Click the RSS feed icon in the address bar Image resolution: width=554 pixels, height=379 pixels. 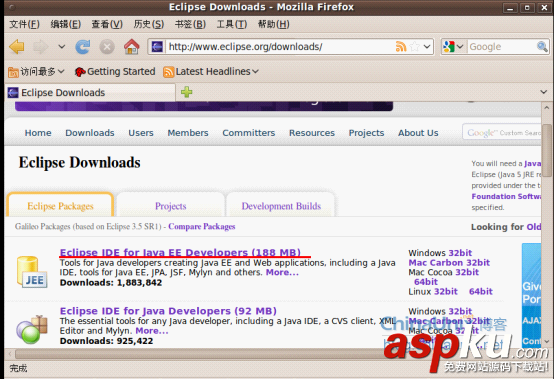pyautogui.click(x=401, y=47)
